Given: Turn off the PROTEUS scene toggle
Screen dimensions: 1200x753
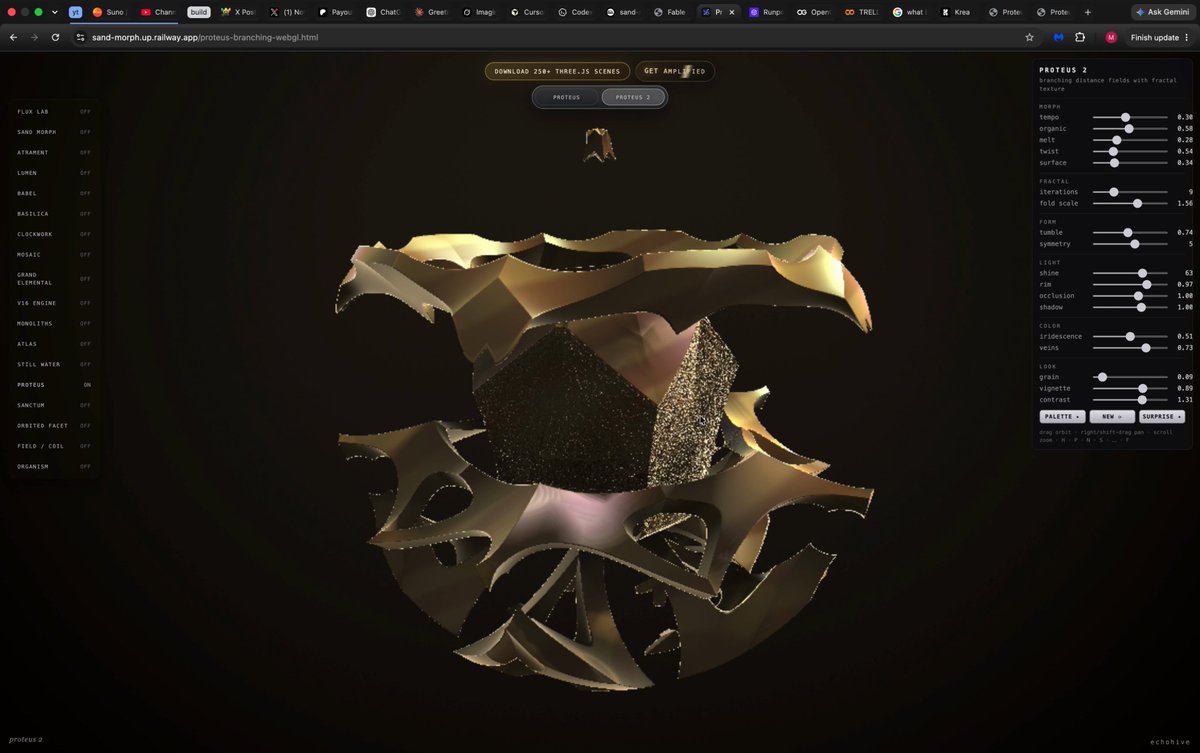Looking at the screenshot, I should tap(54, 385).
